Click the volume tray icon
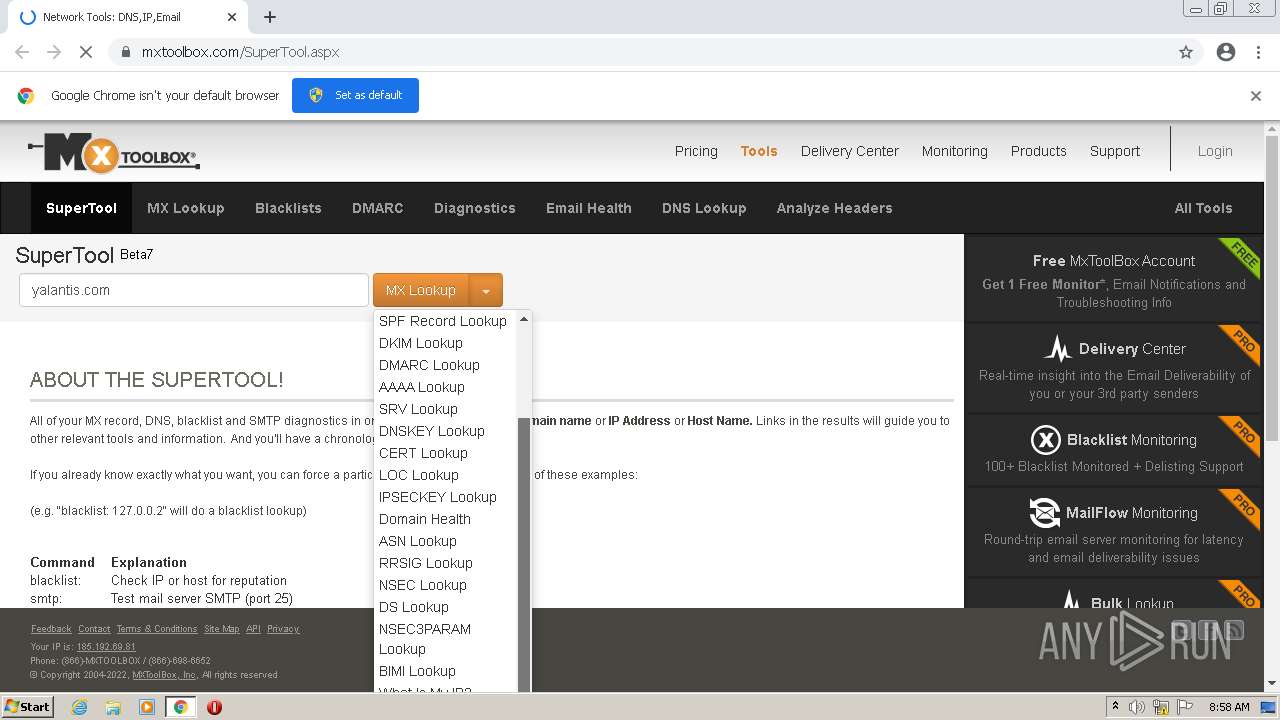 [1136, 707]
